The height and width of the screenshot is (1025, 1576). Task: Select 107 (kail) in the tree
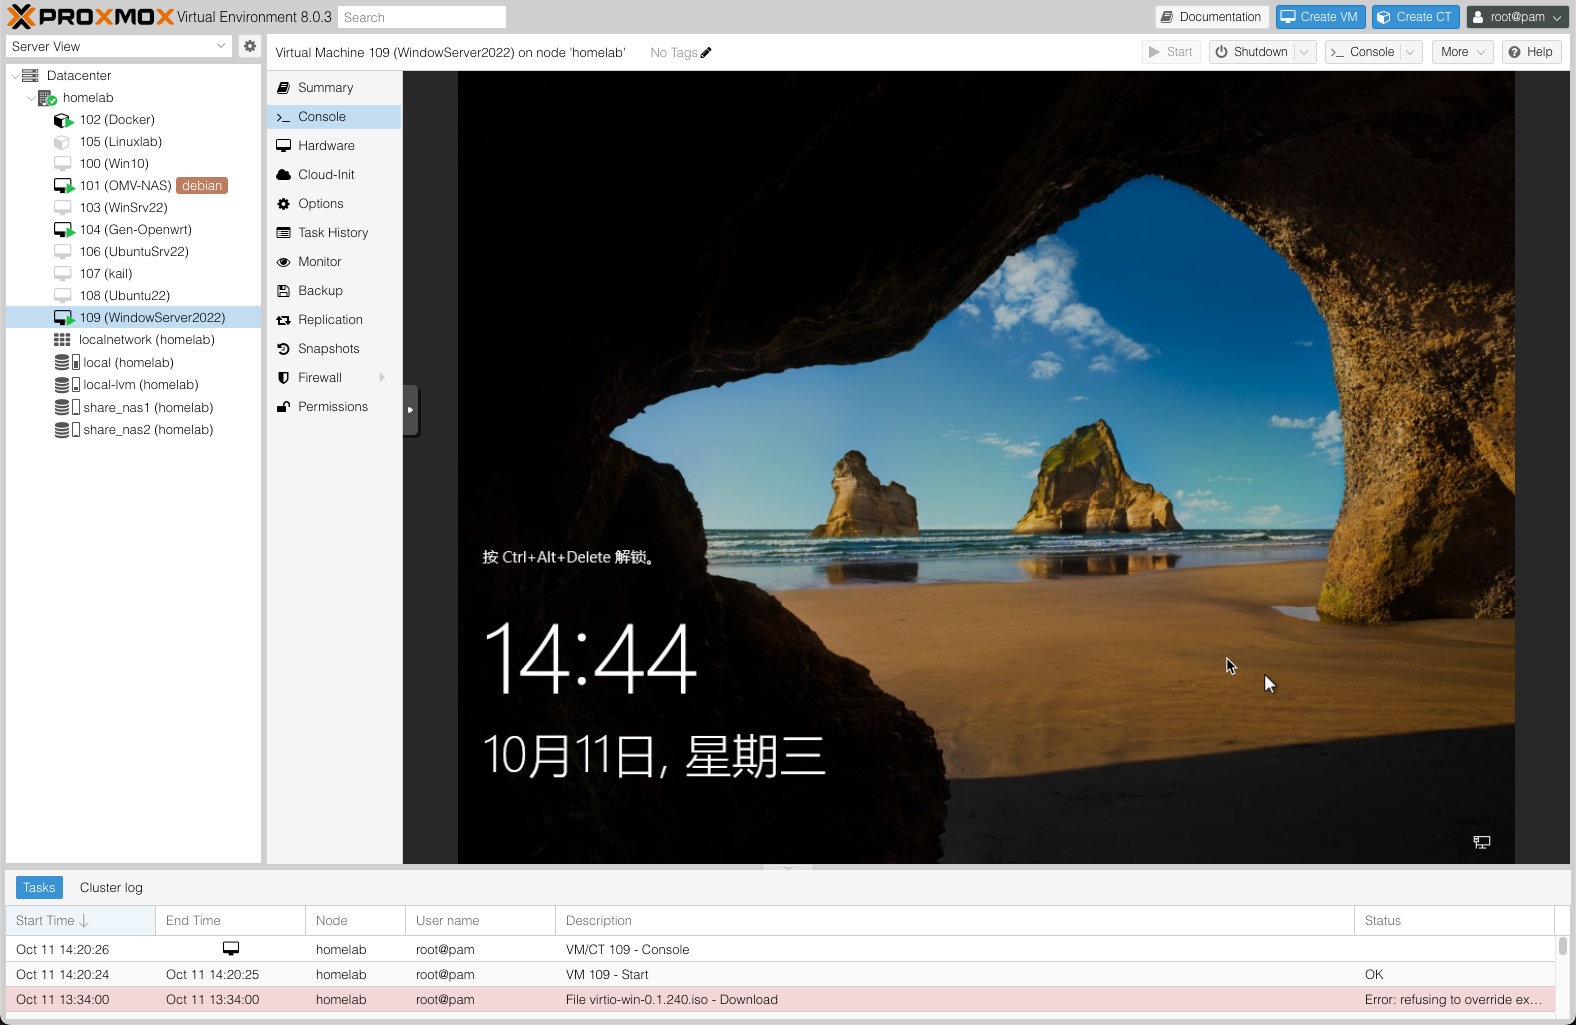(x=134, y=274)
